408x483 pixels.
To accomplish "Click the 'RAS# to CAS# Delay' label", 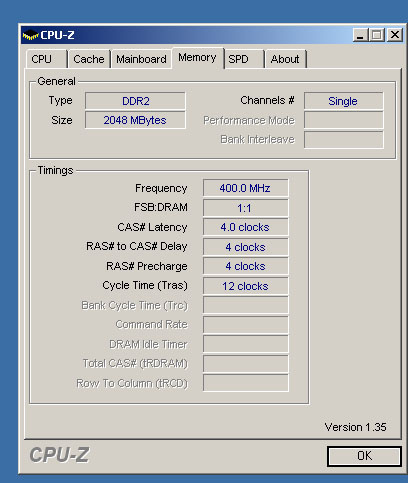I will 137,246.
